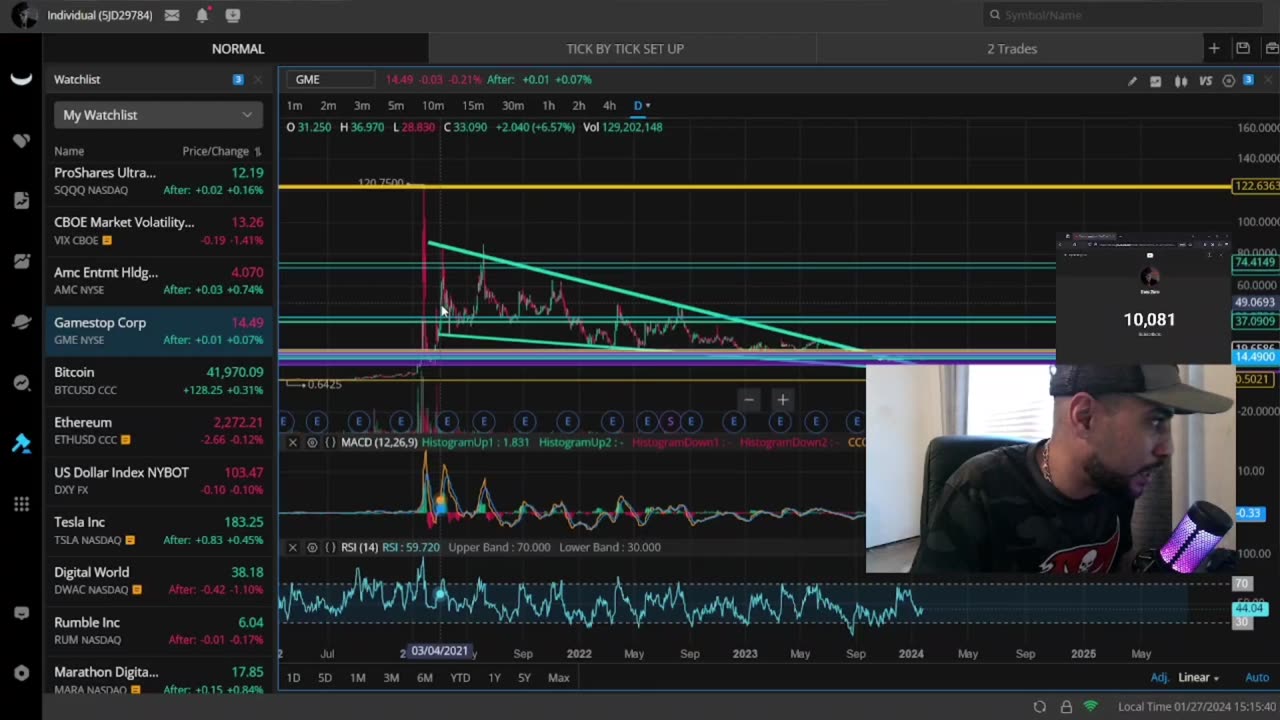This screenshot has height=720, width=1280.
Task: Select Rumble Inc in watchlist
Action: pos(158,630)
